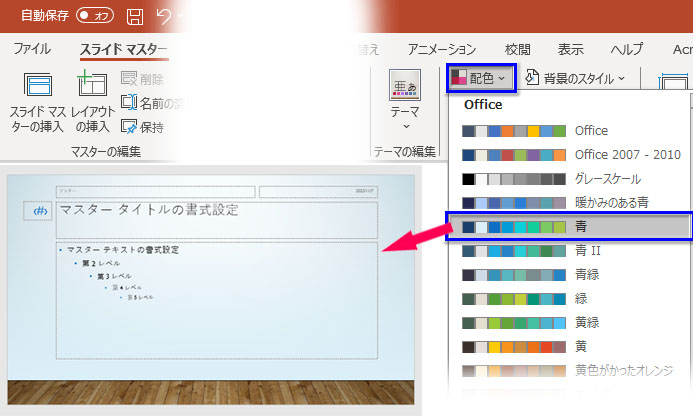Image resolution: width=693 pixels, height=416 pixels.
Task: Click the マスター テキストの書式設定 bullet line
Action: click(x=122, y=250)
